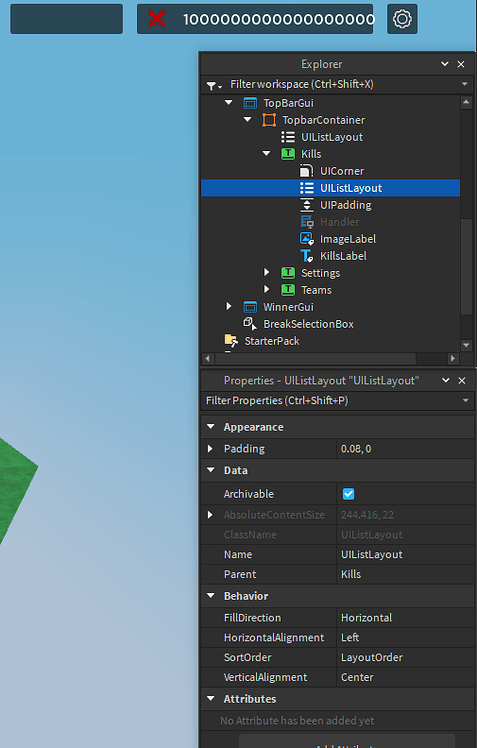
Task: Collapse the TopbarContainer tree node
Action: 248,120
